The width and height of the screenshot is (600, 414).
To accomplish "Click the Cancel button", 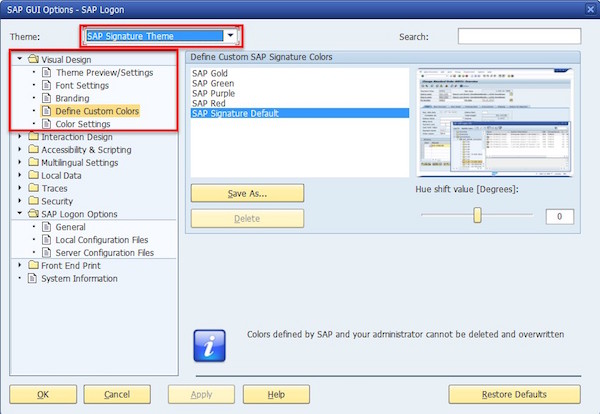I will (117, 394).
